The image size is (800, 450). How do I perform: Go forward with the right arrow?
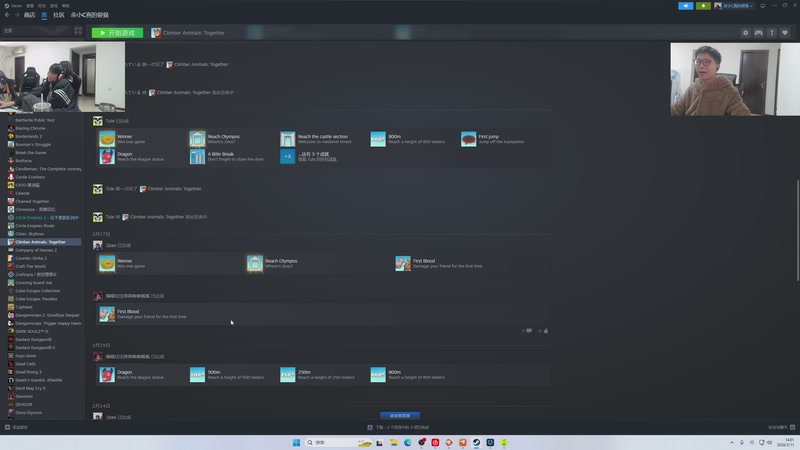[x=17, y=15]
